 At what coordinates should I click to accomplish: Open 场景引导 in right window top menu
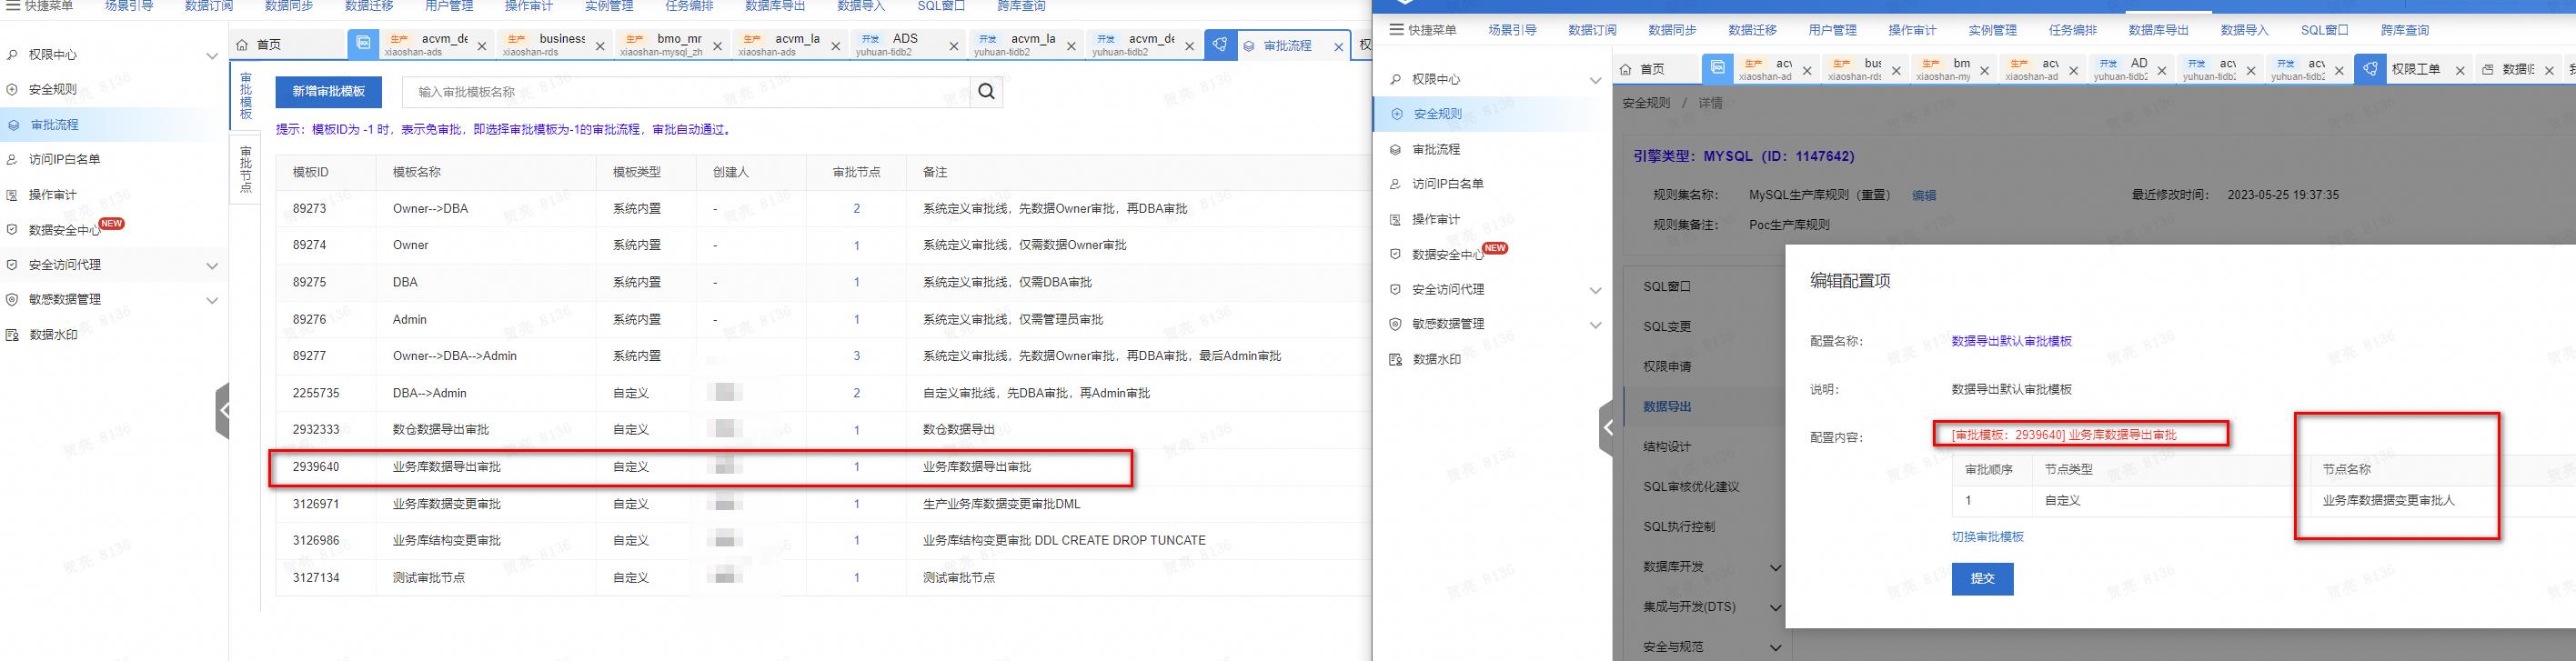click(x=1512, y=30)
